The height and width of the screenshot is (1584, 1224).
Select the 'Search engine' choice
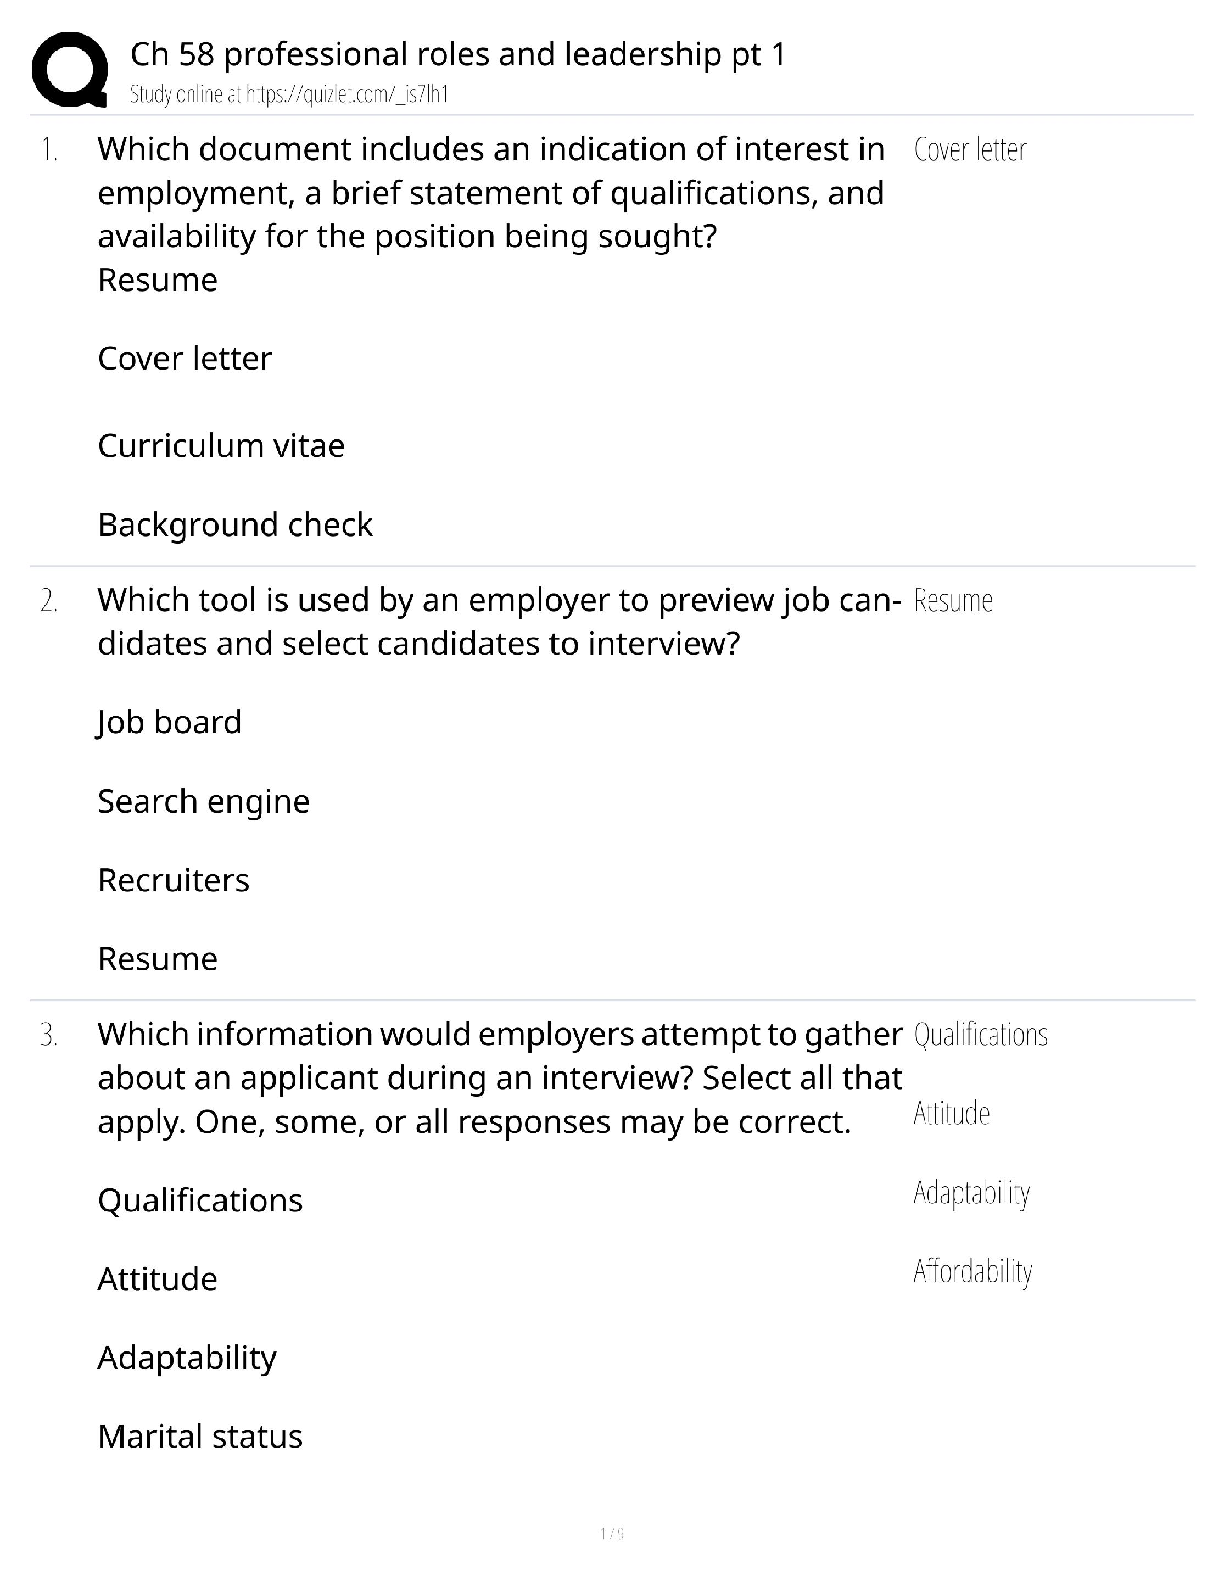(x=203, y=801)
